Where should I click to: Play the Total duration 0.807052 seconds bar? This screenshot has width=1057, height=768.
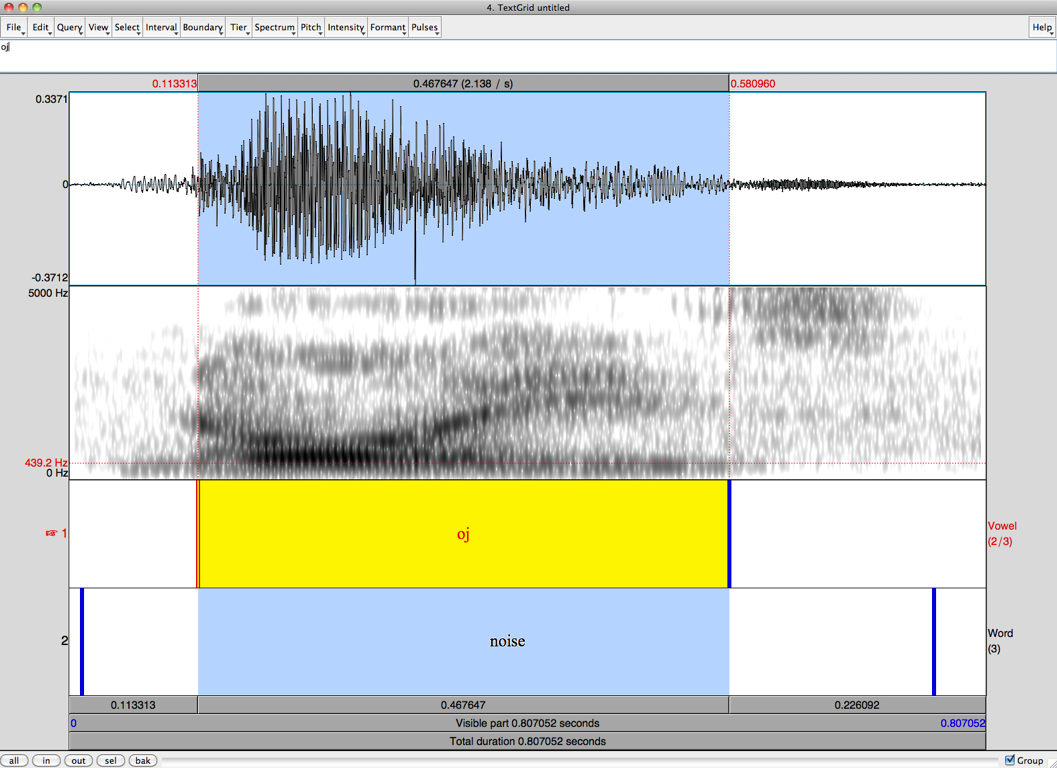[x=527, y=741]
